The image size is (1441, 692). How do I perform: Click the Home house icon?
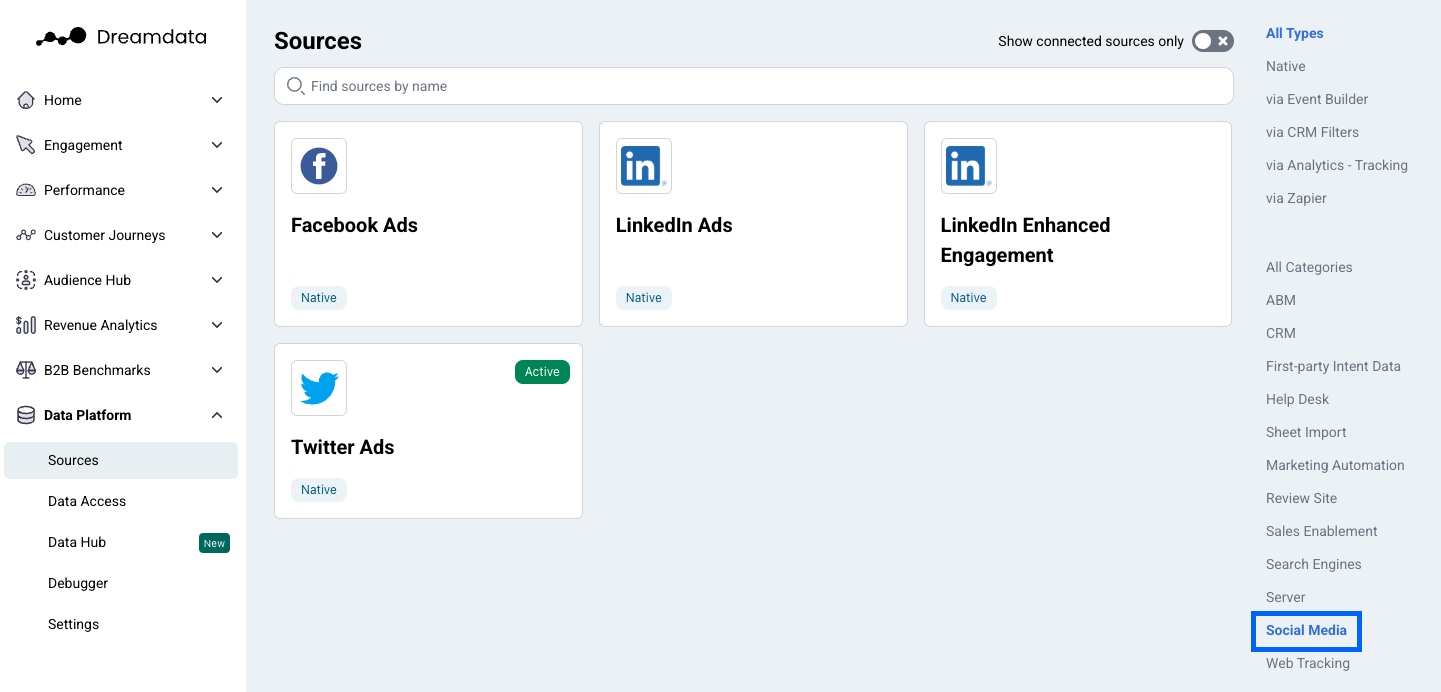[26, 100]
